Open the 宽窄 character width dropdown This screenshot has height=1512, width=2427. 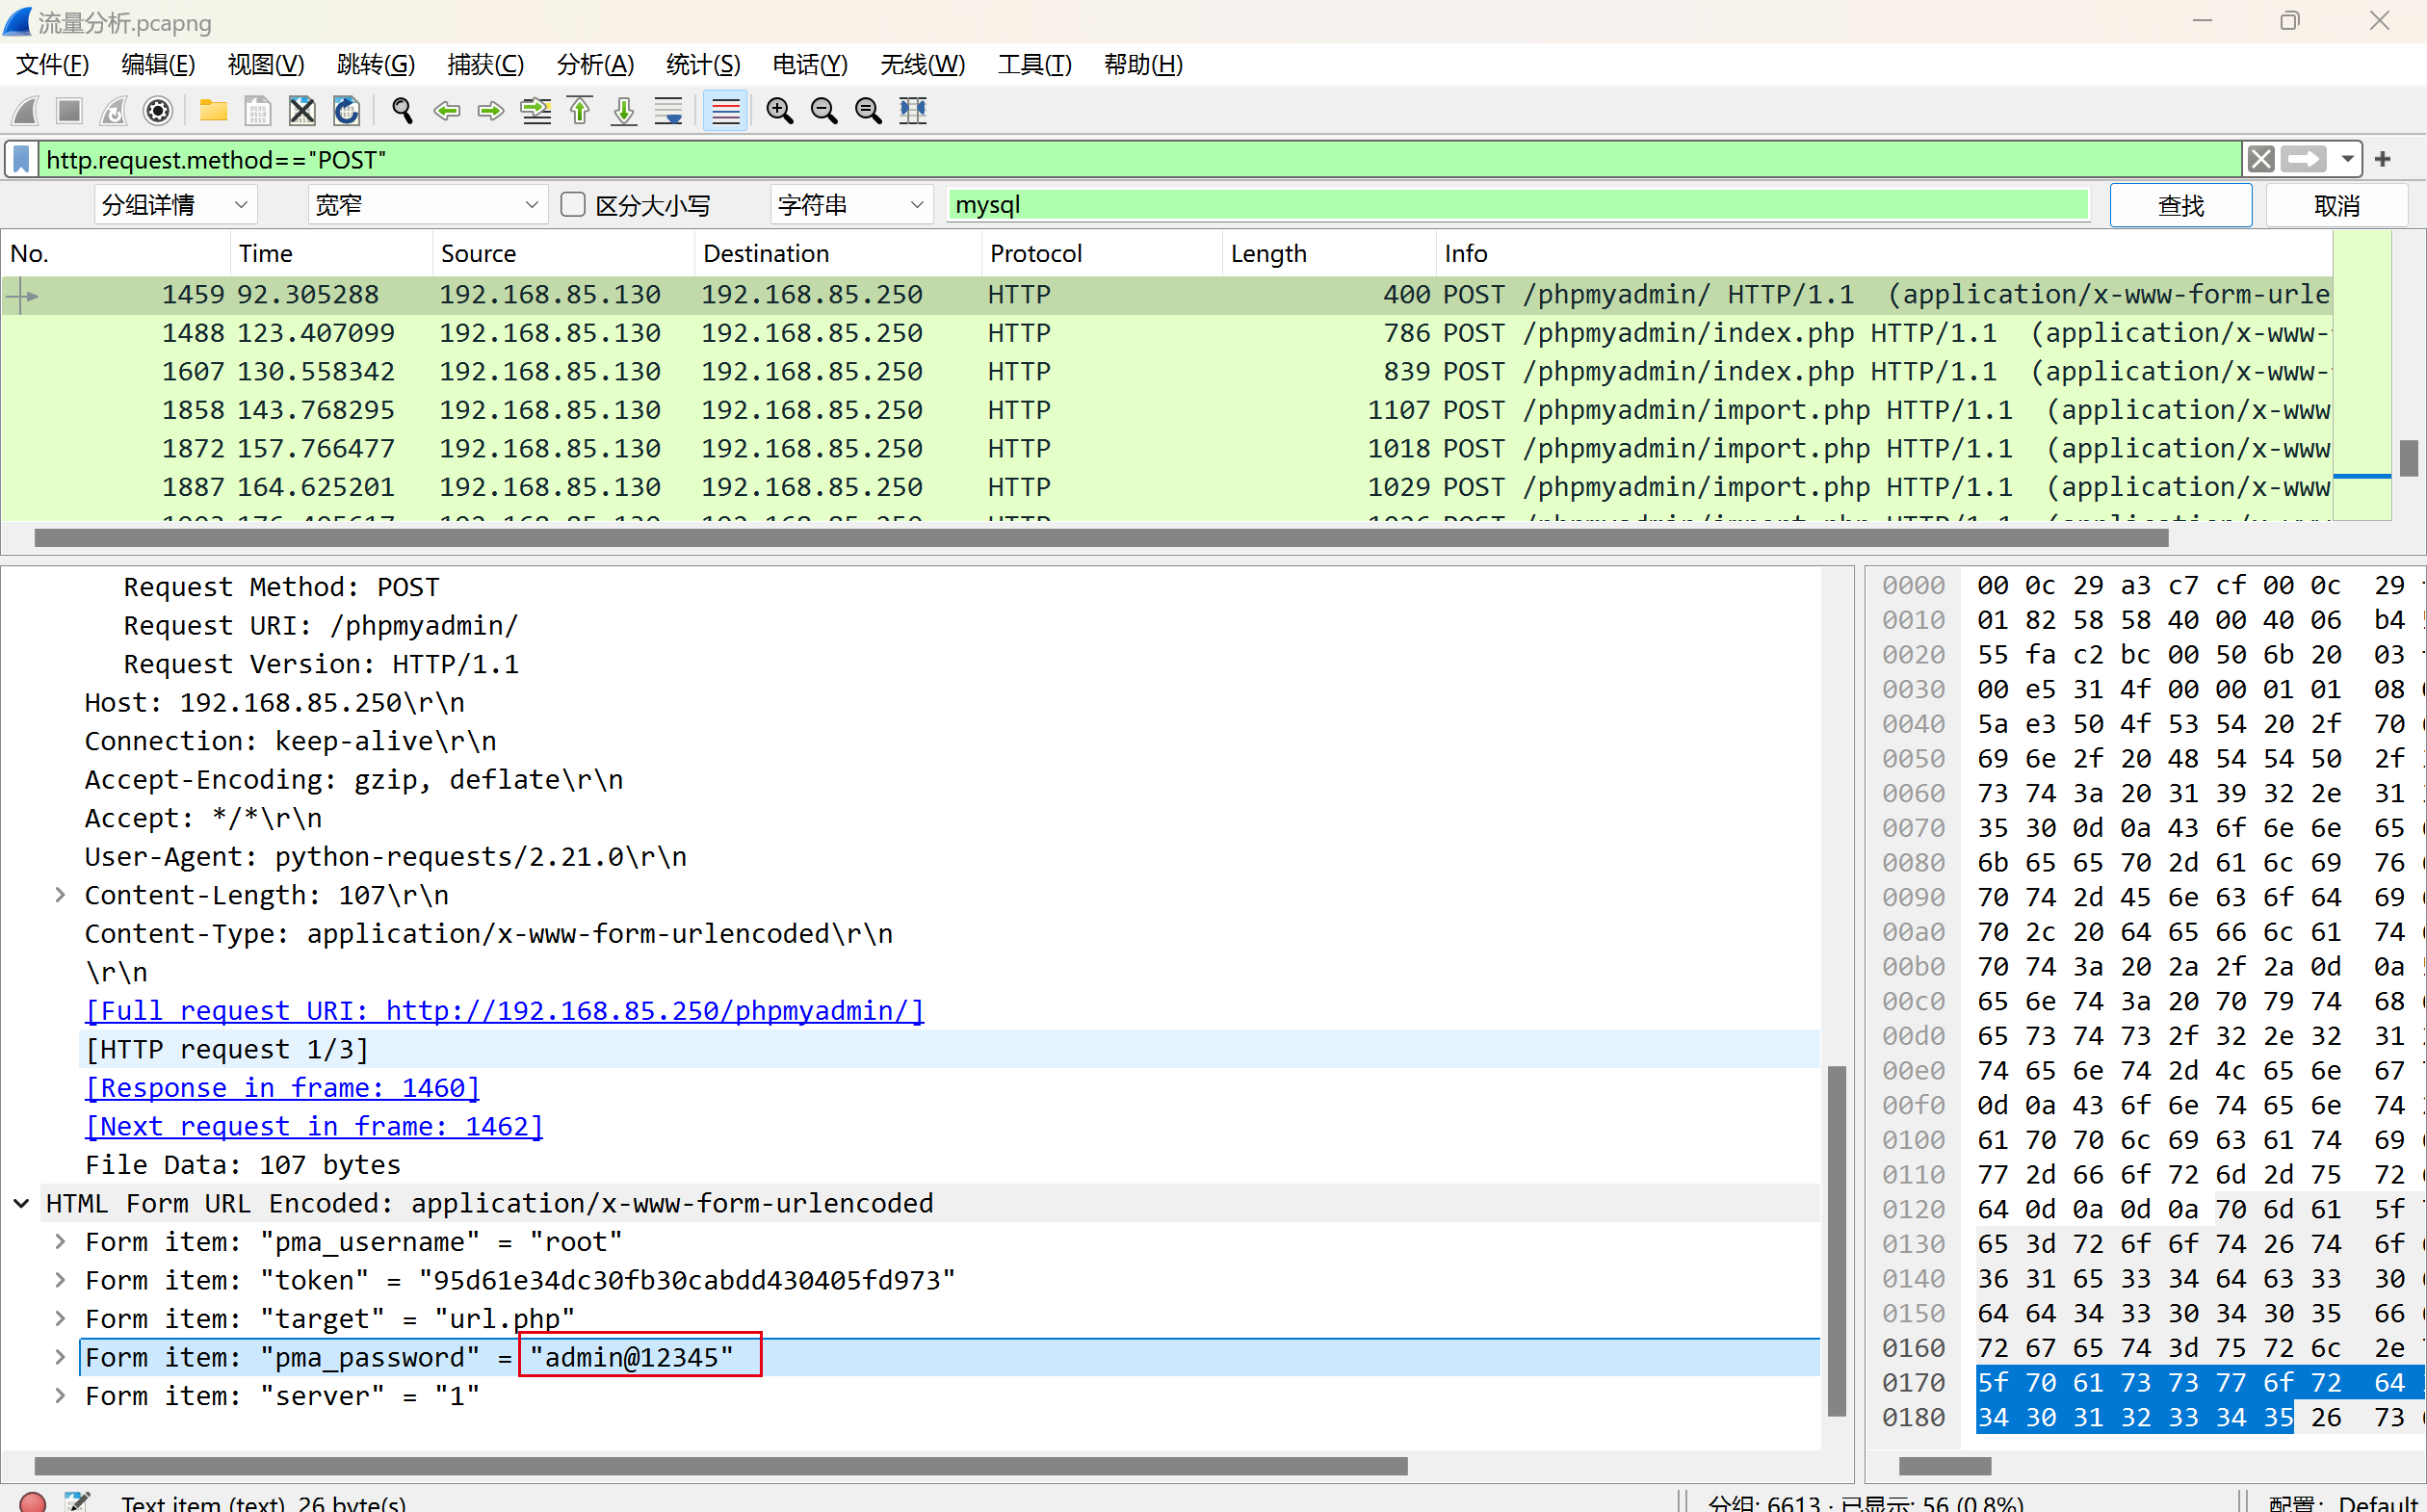[427, 205]
